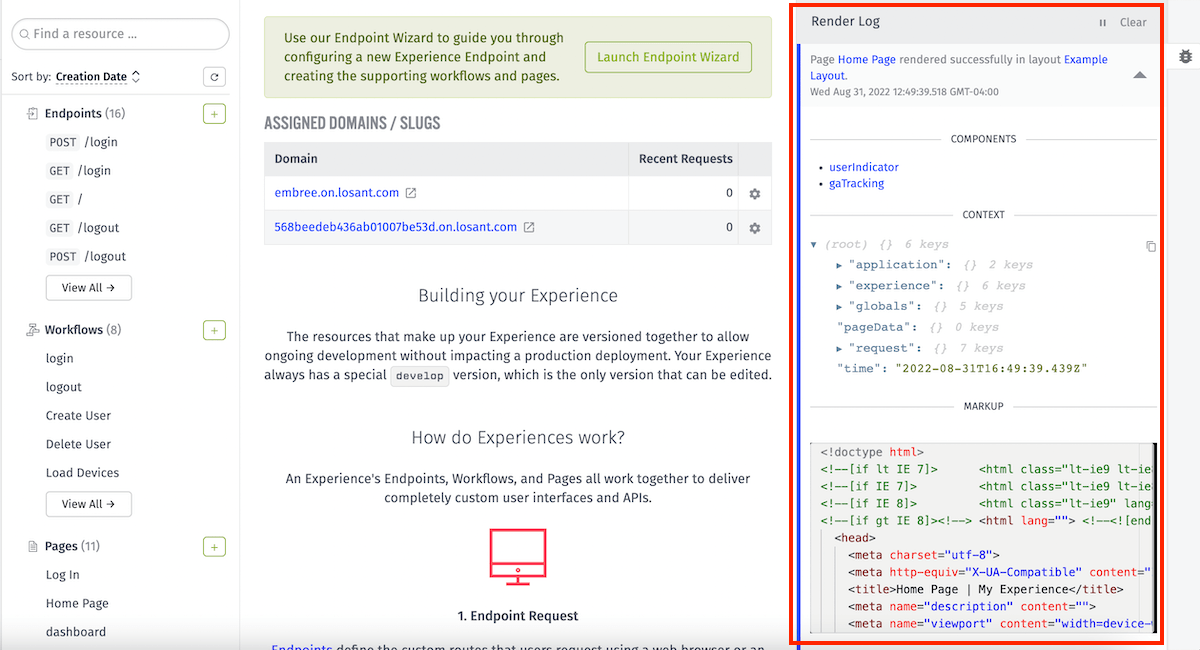Open the debug bug icon panel

1185,58
